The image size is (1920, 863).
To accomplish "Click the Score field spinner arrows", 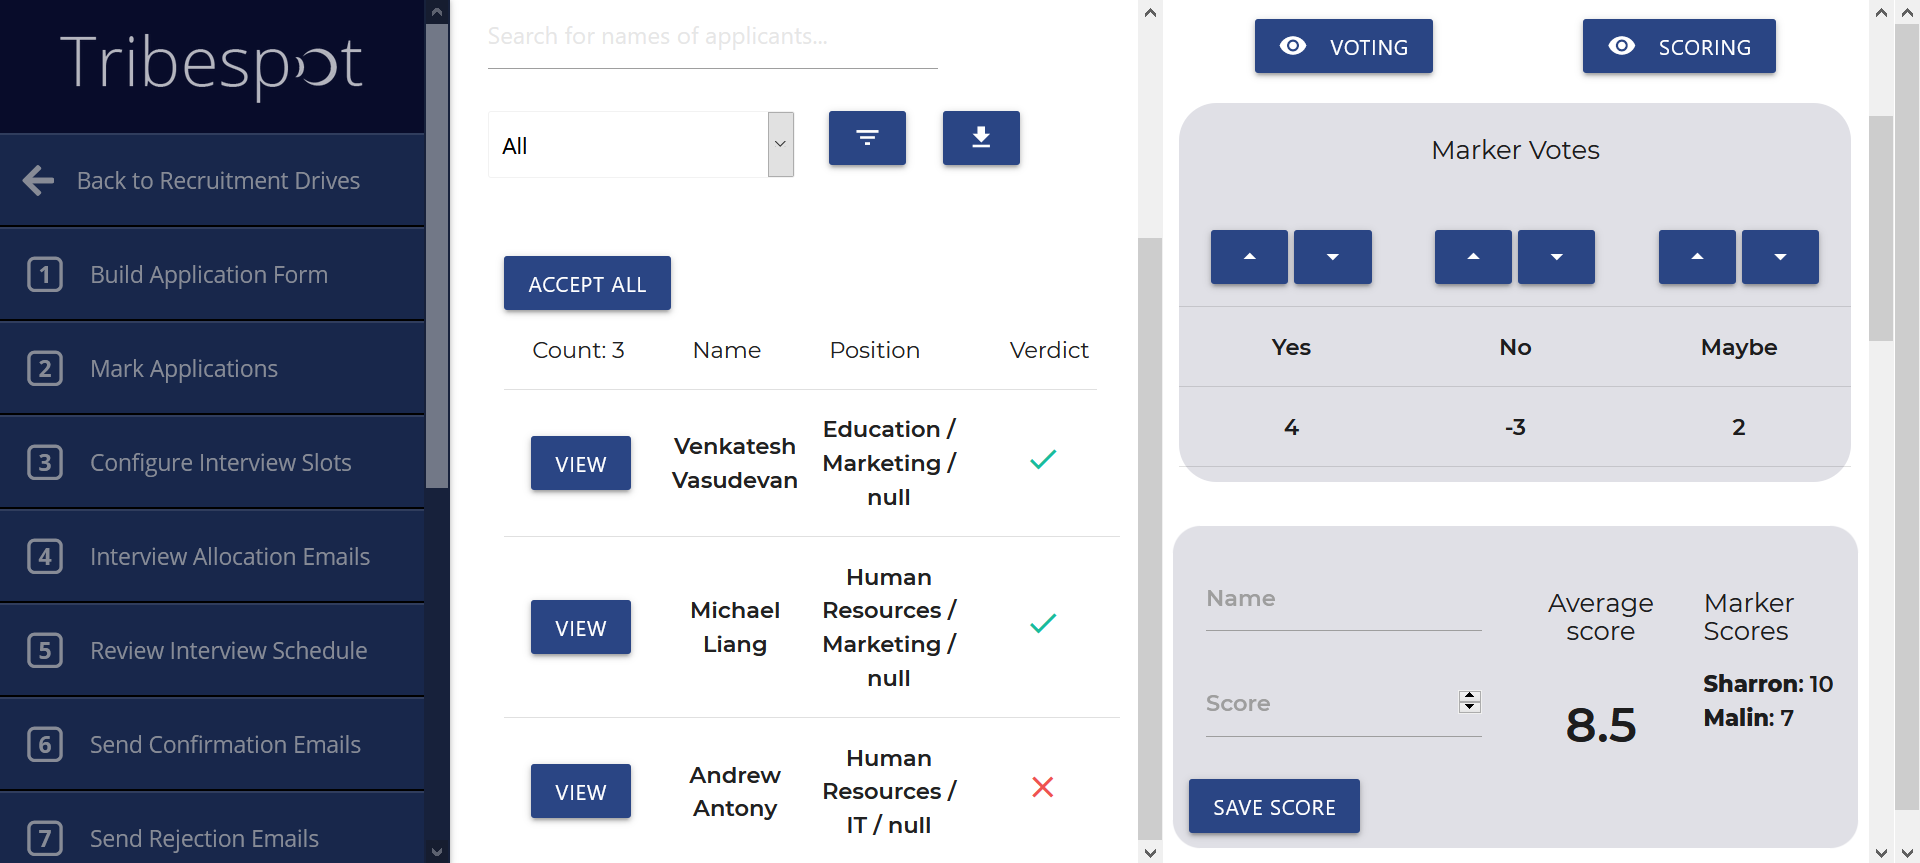I will 1469,701.
